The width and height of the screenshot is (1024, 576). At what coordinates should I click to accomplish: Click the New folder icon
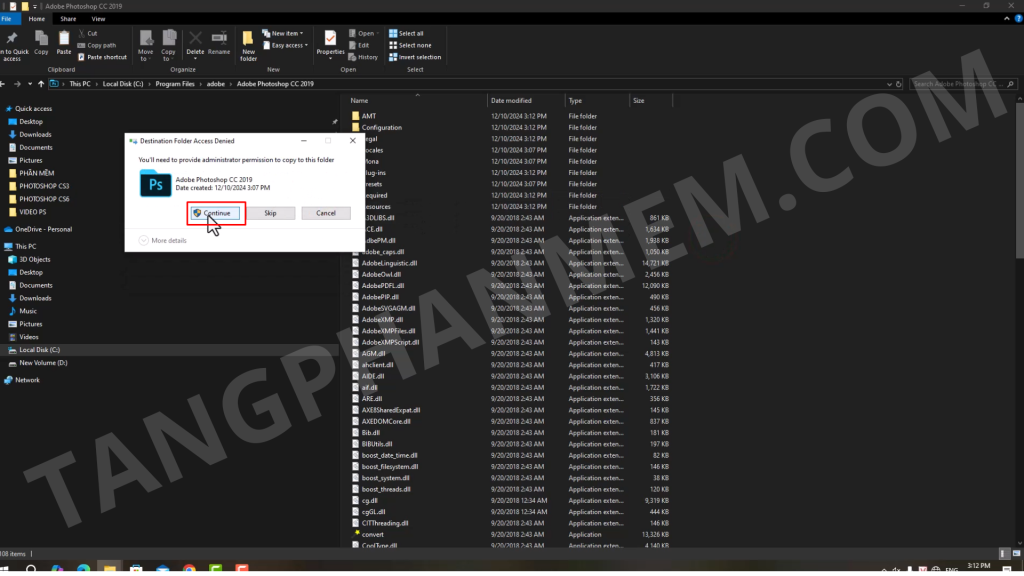248,45
